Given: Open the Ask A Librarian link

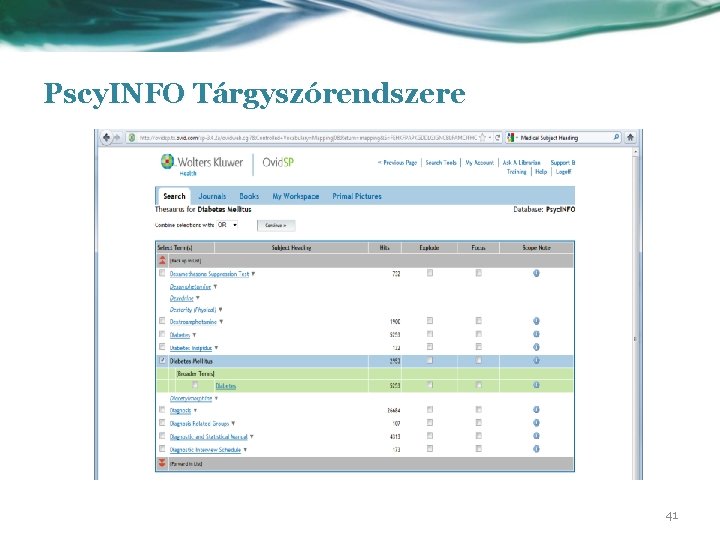Looking at the screenshot, I should (x=521, y=163).
